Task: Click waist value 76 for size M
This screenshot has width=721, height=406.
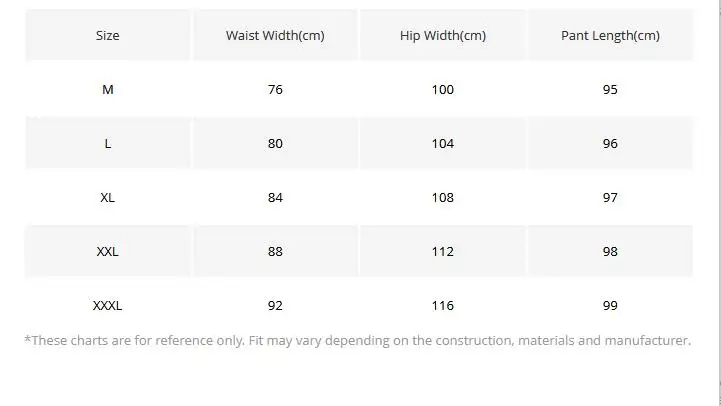Action: [275, 89]
